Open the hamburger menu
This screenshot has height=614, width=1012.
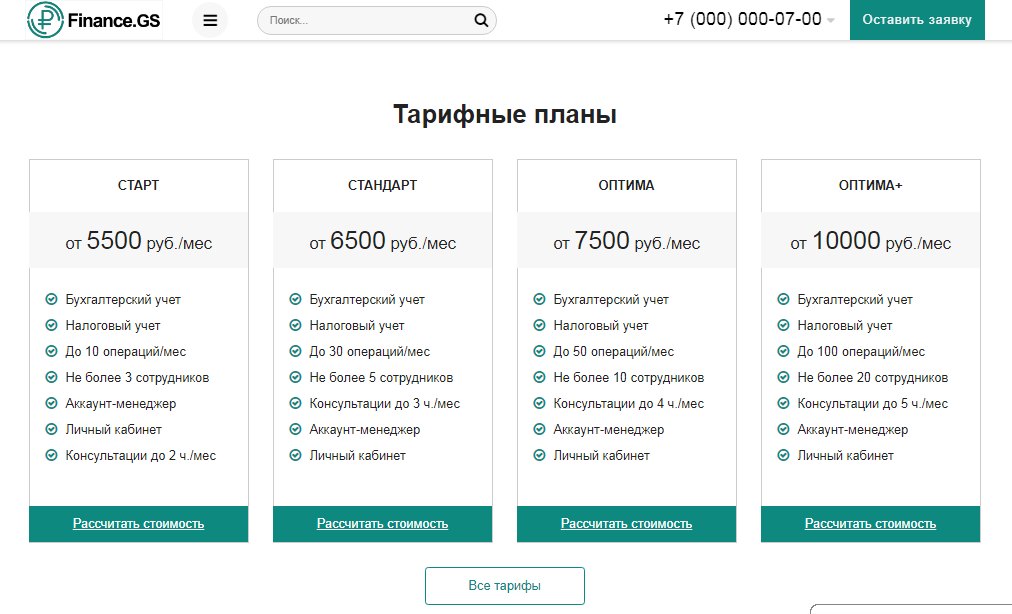coord(210,20)
